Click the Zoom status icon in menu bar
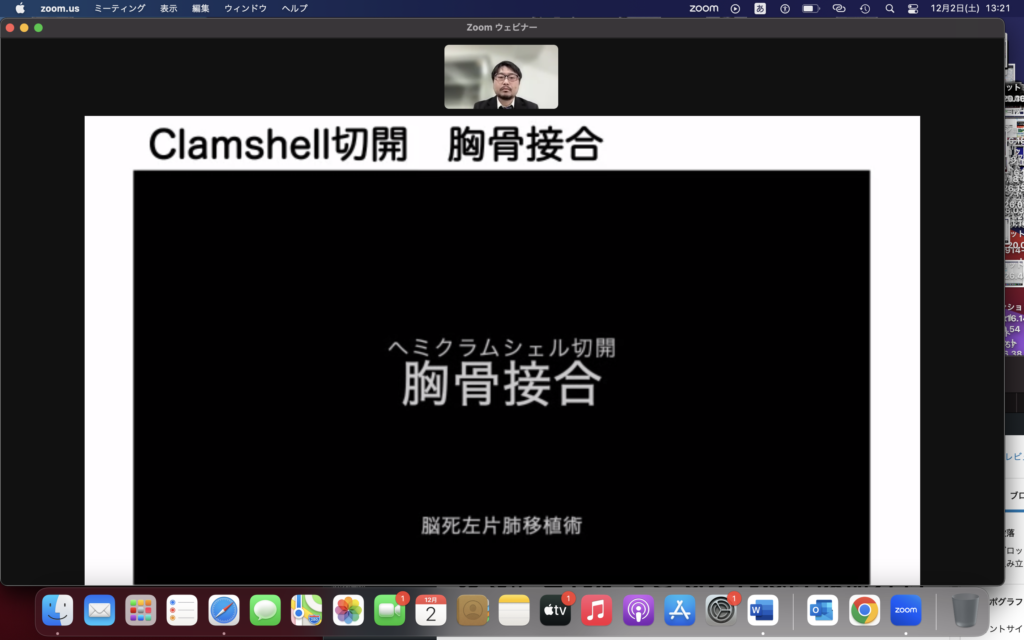Screen dimensions: 1024x640 pyautogui.click(x=704, y=8)
